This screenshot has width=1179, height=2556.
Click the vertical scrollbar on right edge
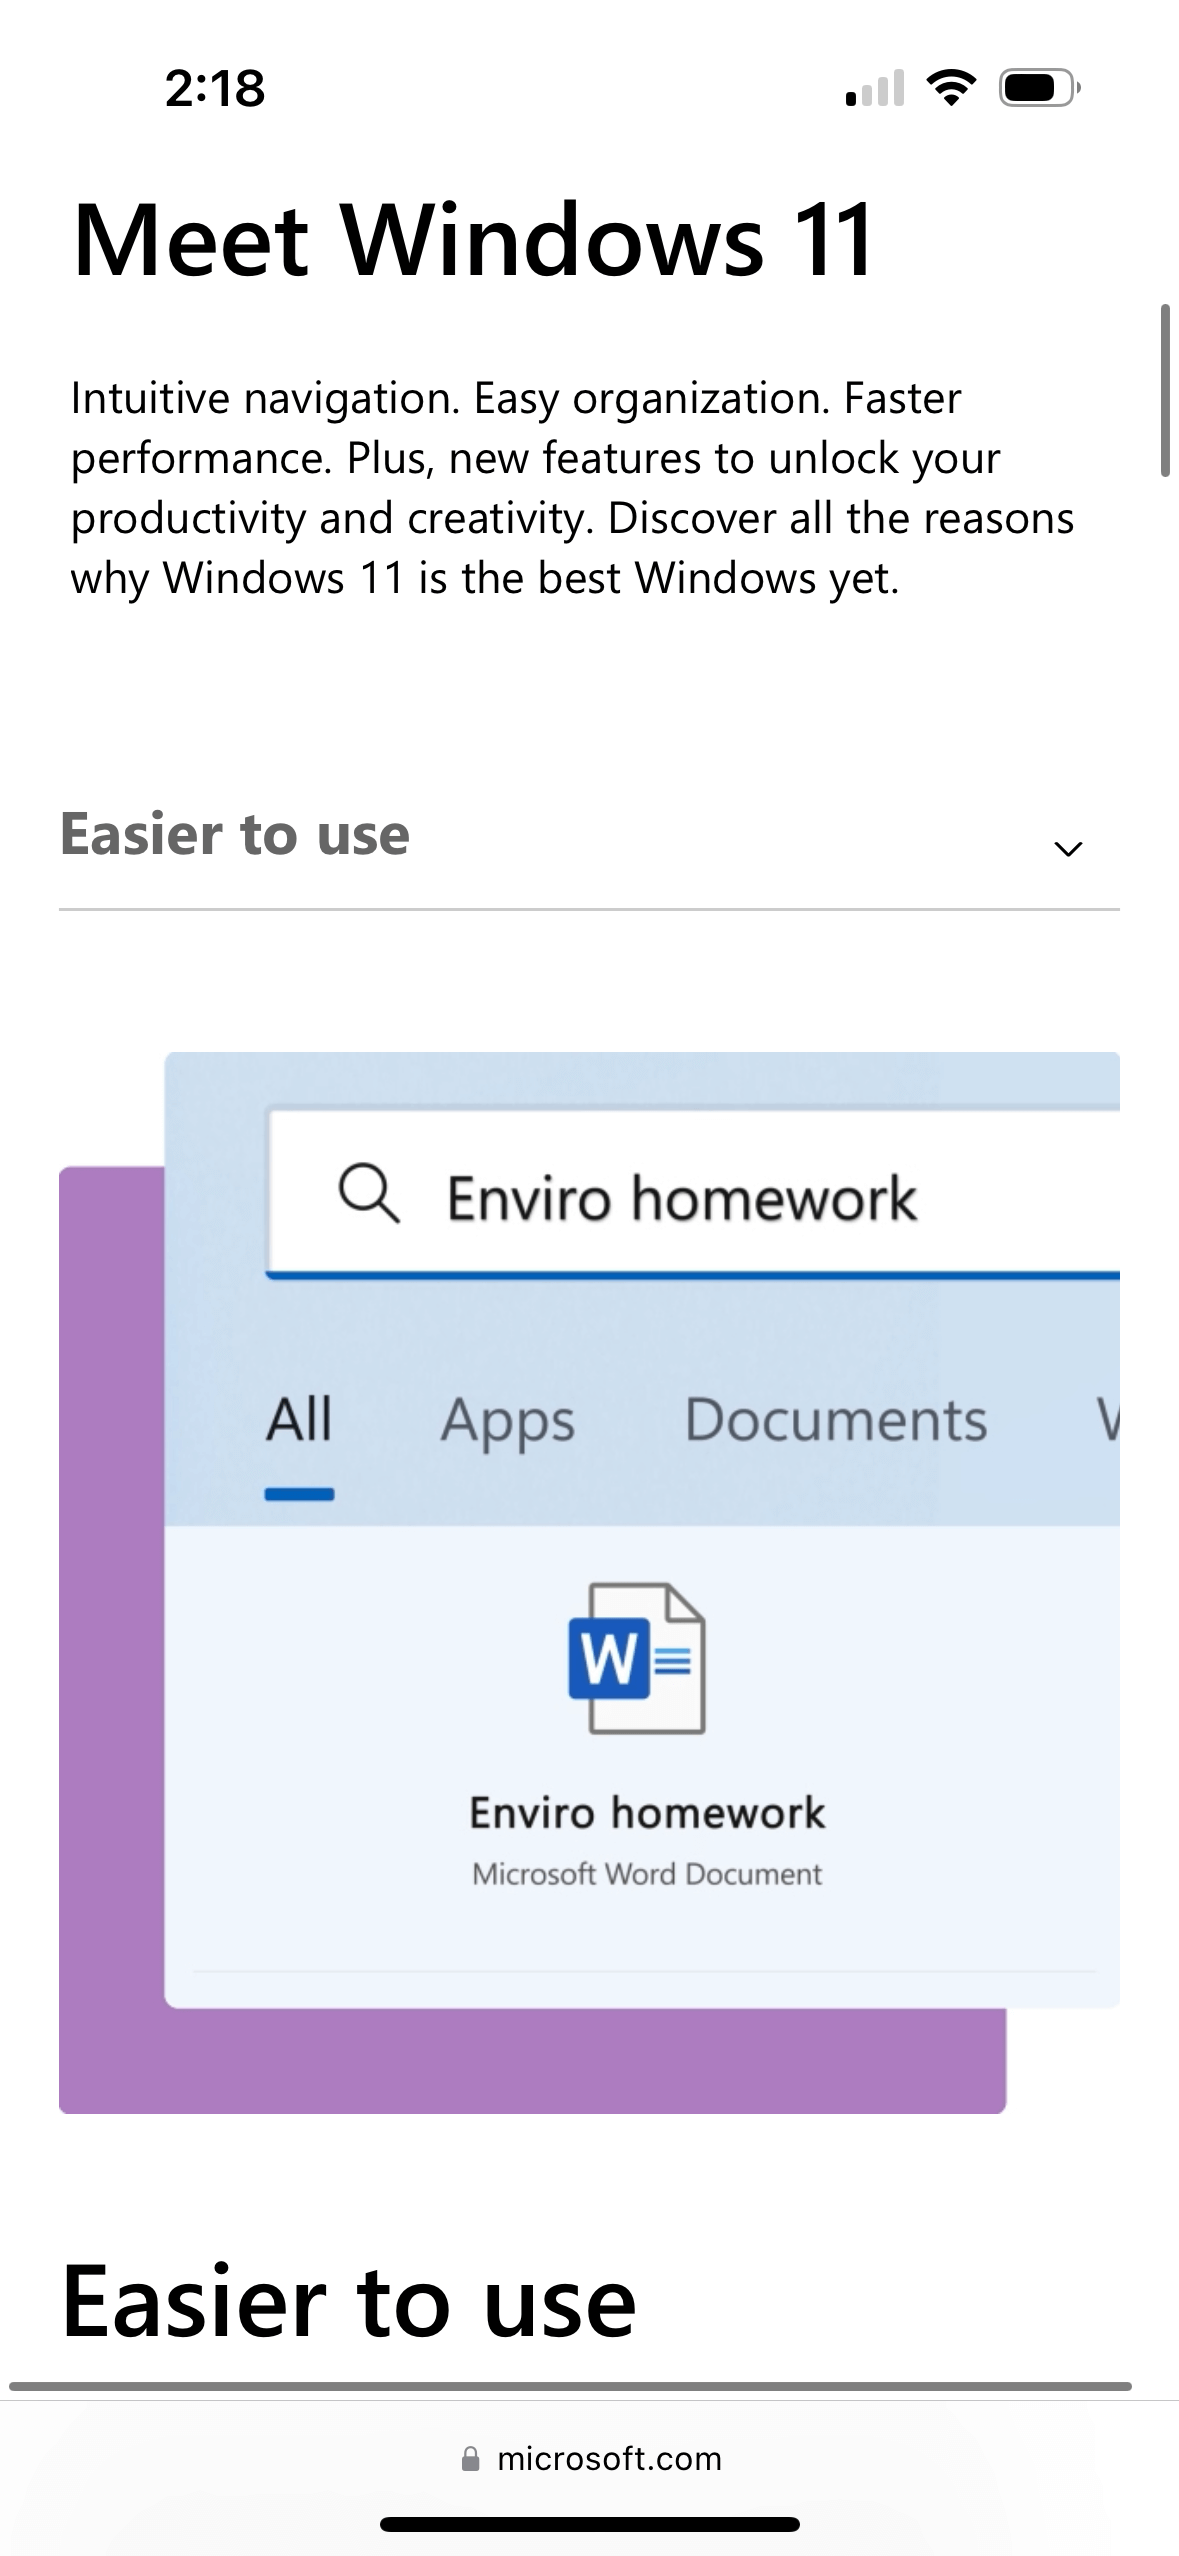pos(1164,390)
